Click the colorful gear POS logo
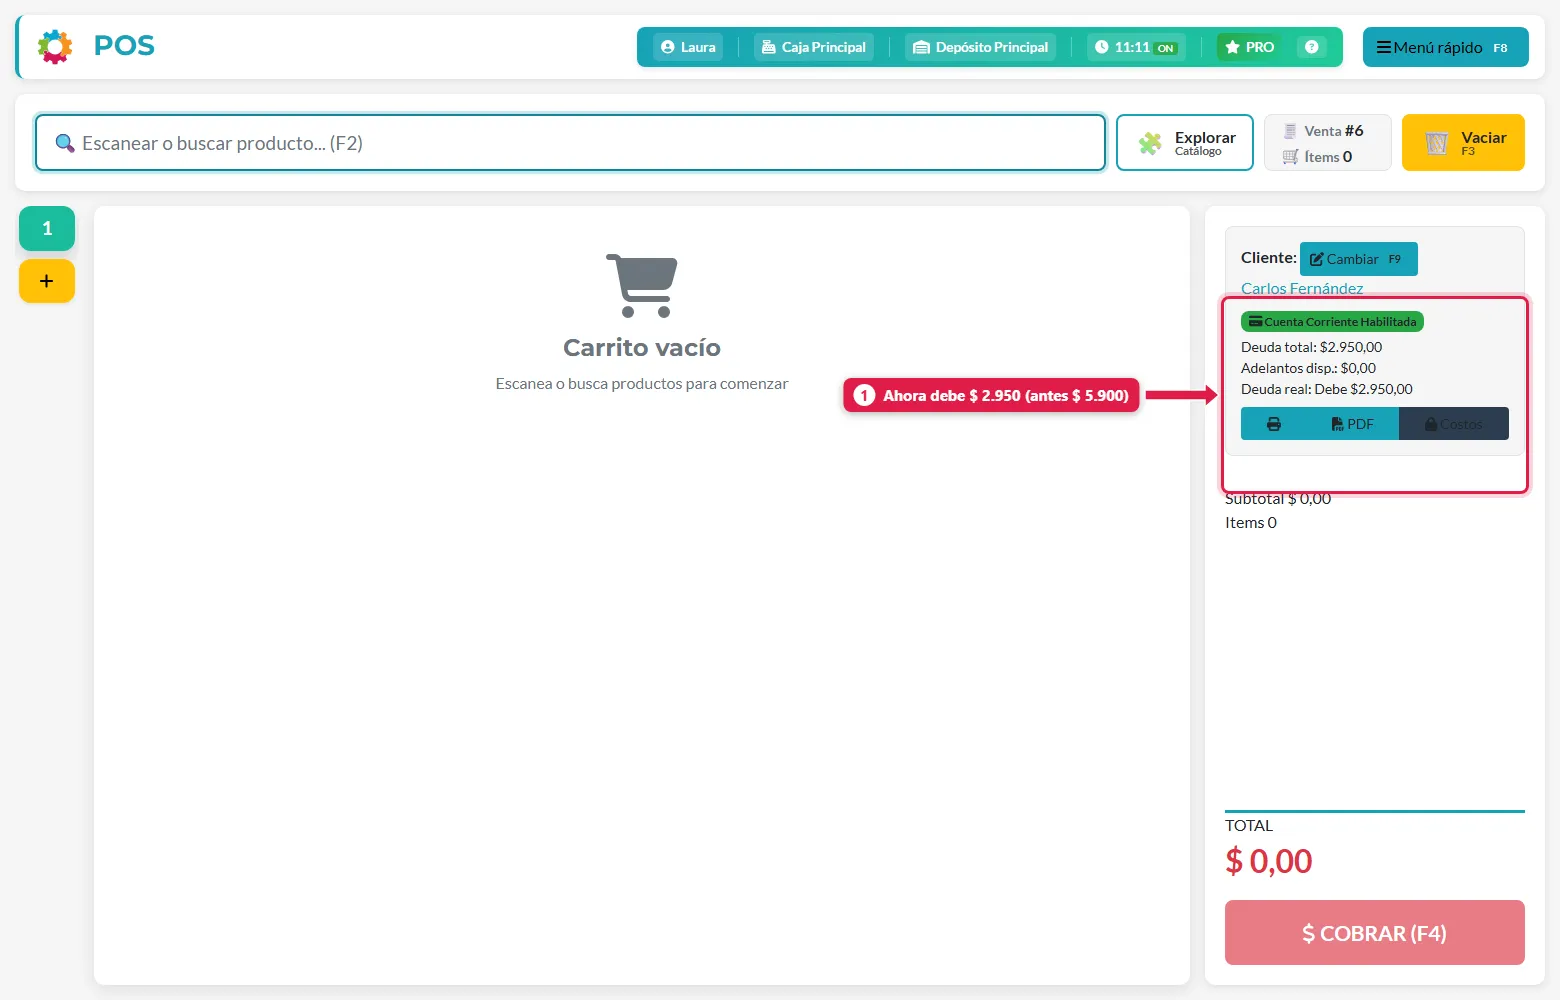 pos(55,46)
